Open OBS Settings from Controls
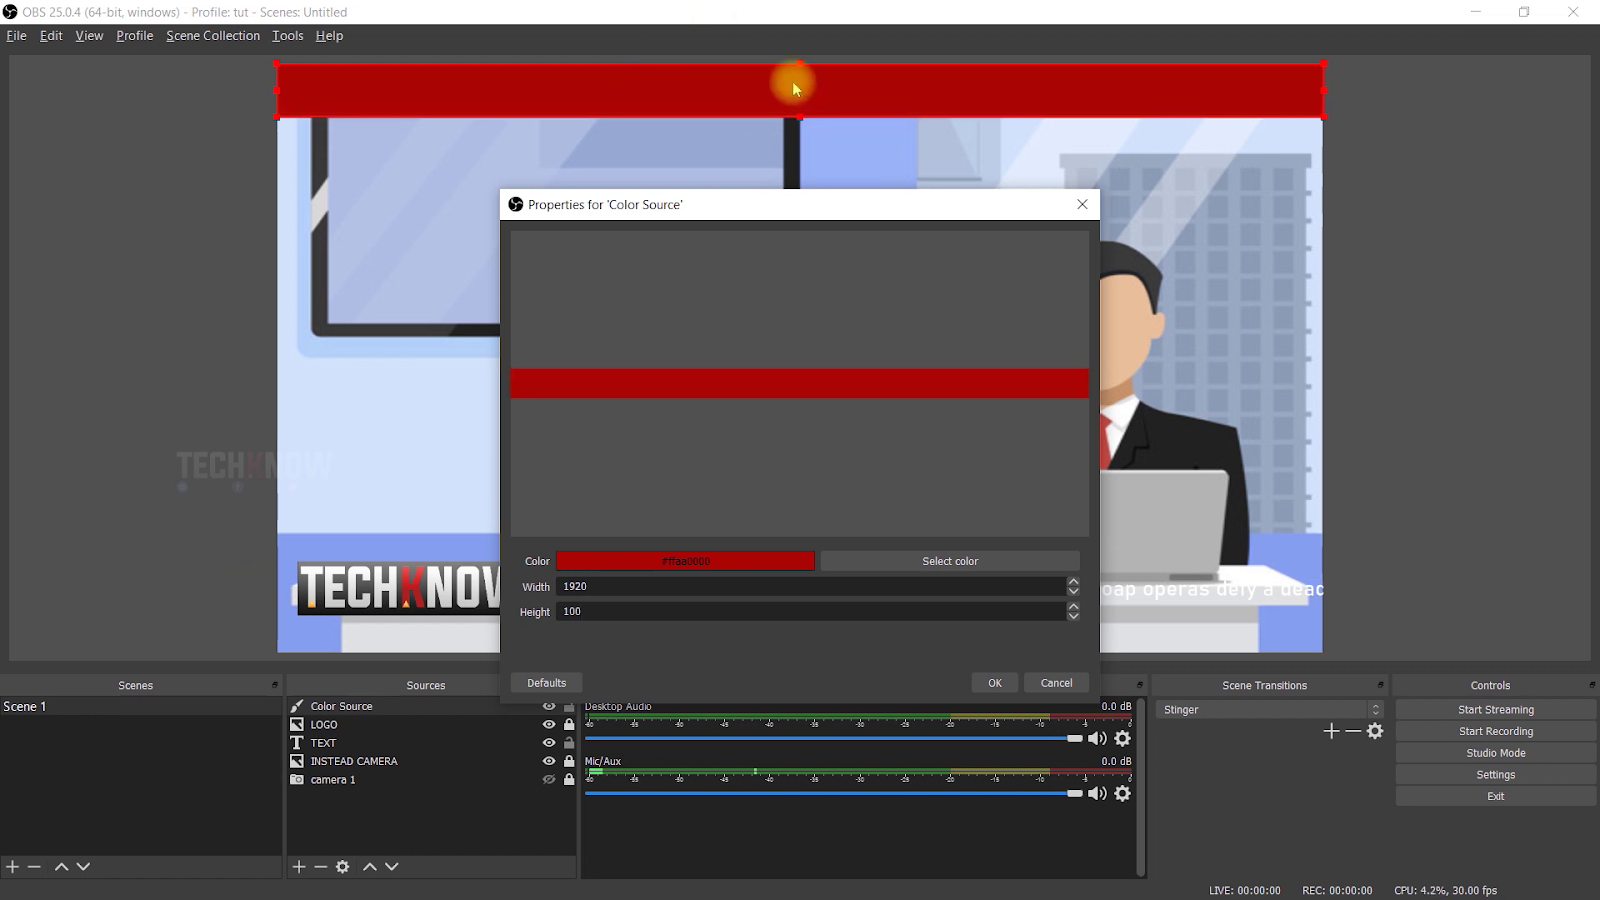 coord(1496,775)
